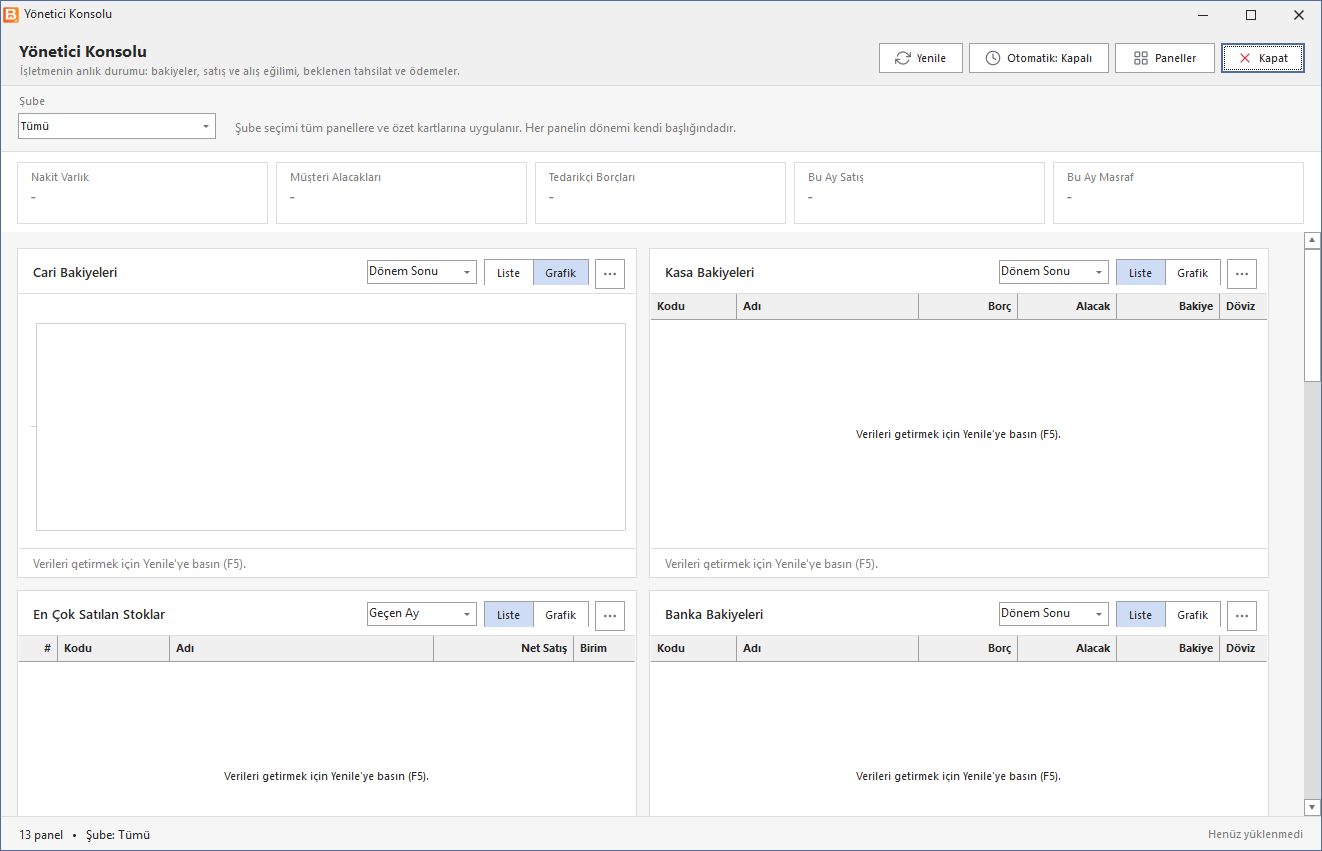Click the panel list scrollbar down arrow
This screenshot has width=1322, height=851.
tap(1312, 807)
